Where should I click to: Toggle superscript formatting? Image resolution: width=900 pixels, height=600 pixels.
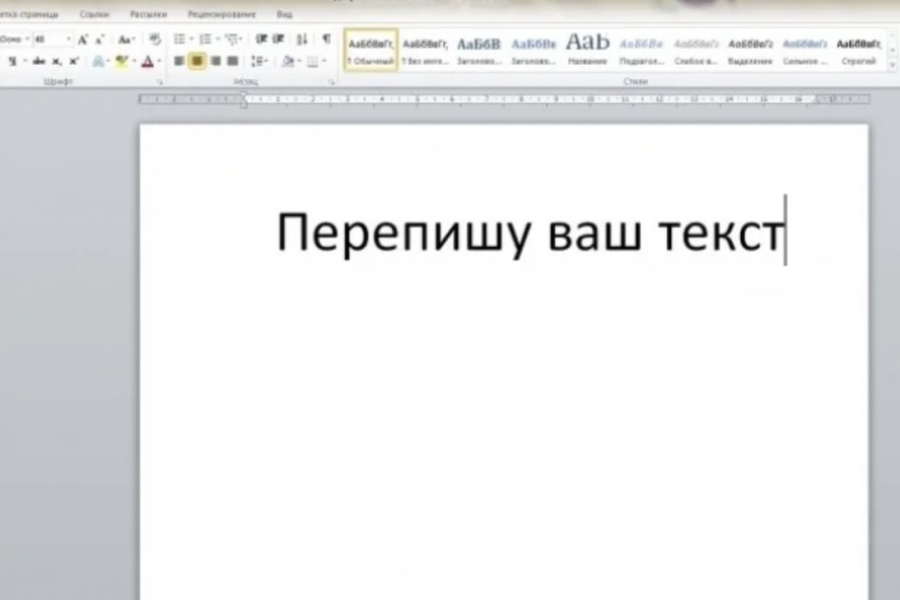(73, 61)
